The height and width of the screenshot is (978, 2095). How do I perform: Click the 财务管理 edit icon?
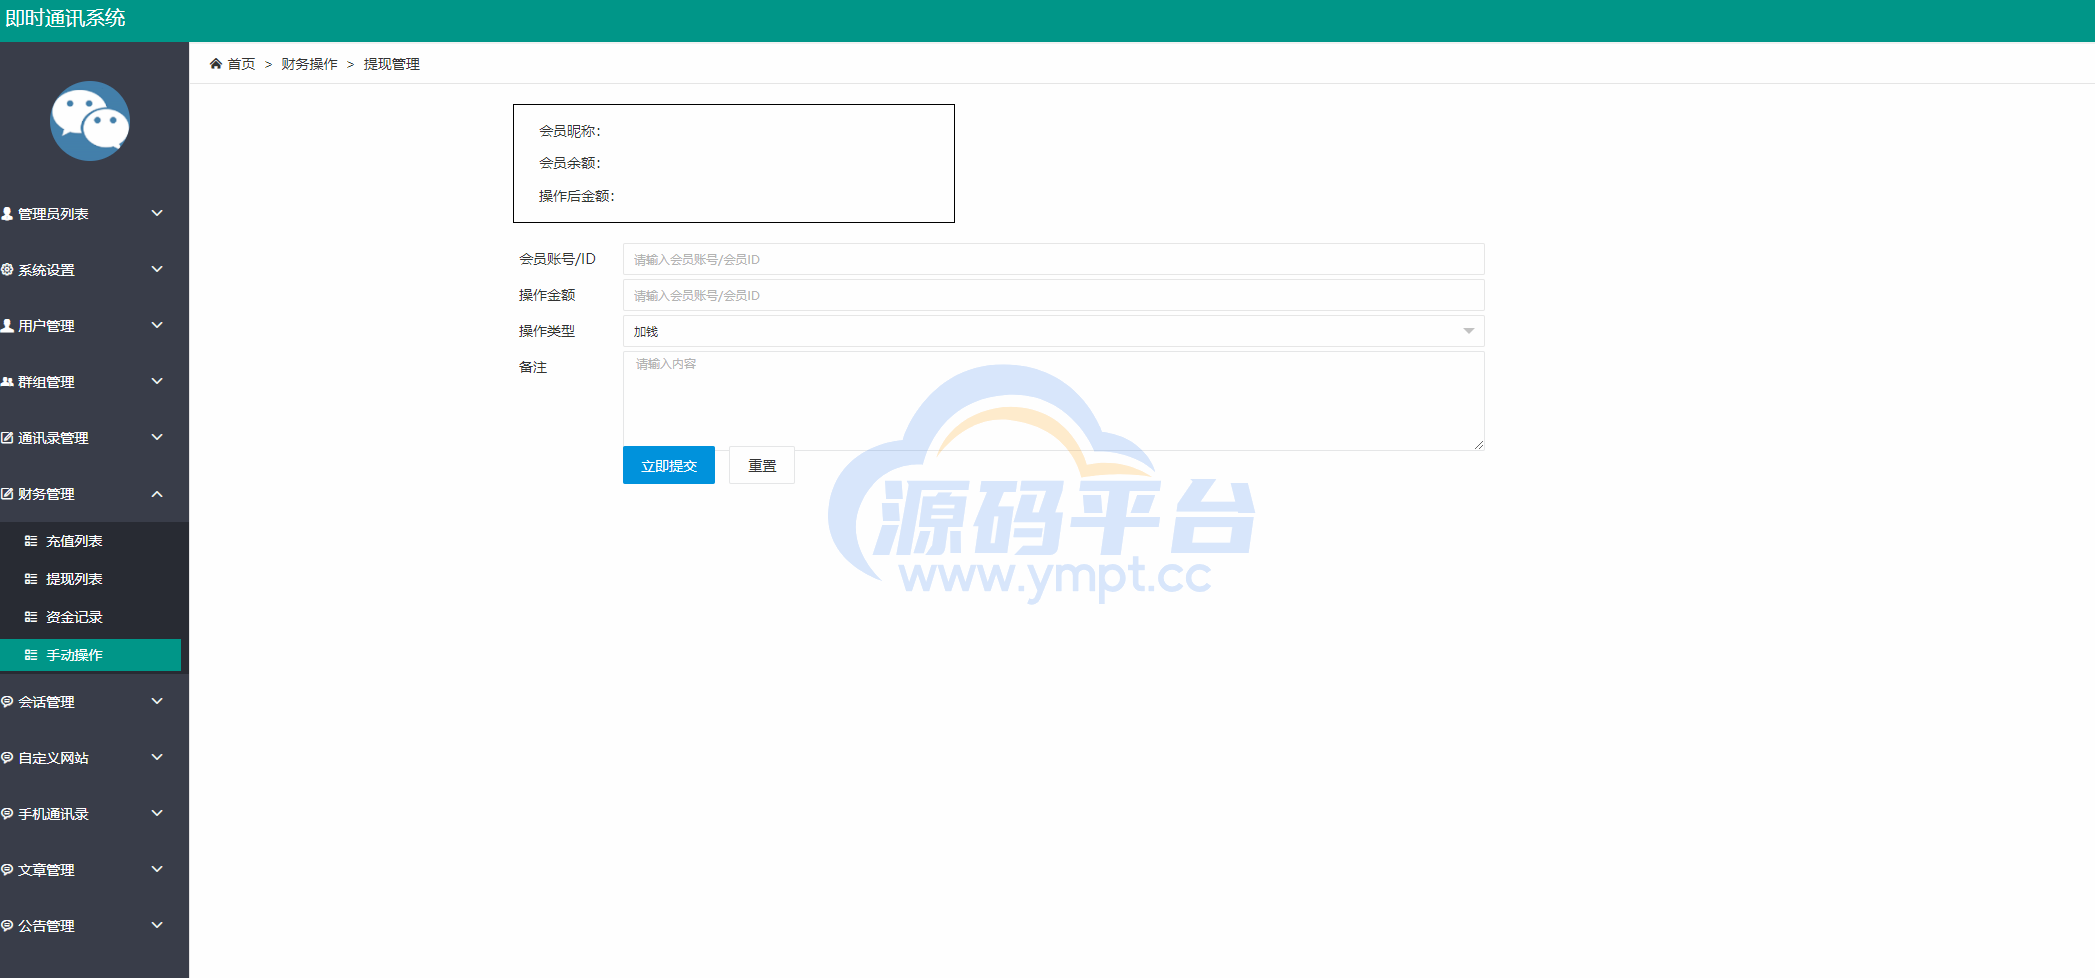pos(7,494)
